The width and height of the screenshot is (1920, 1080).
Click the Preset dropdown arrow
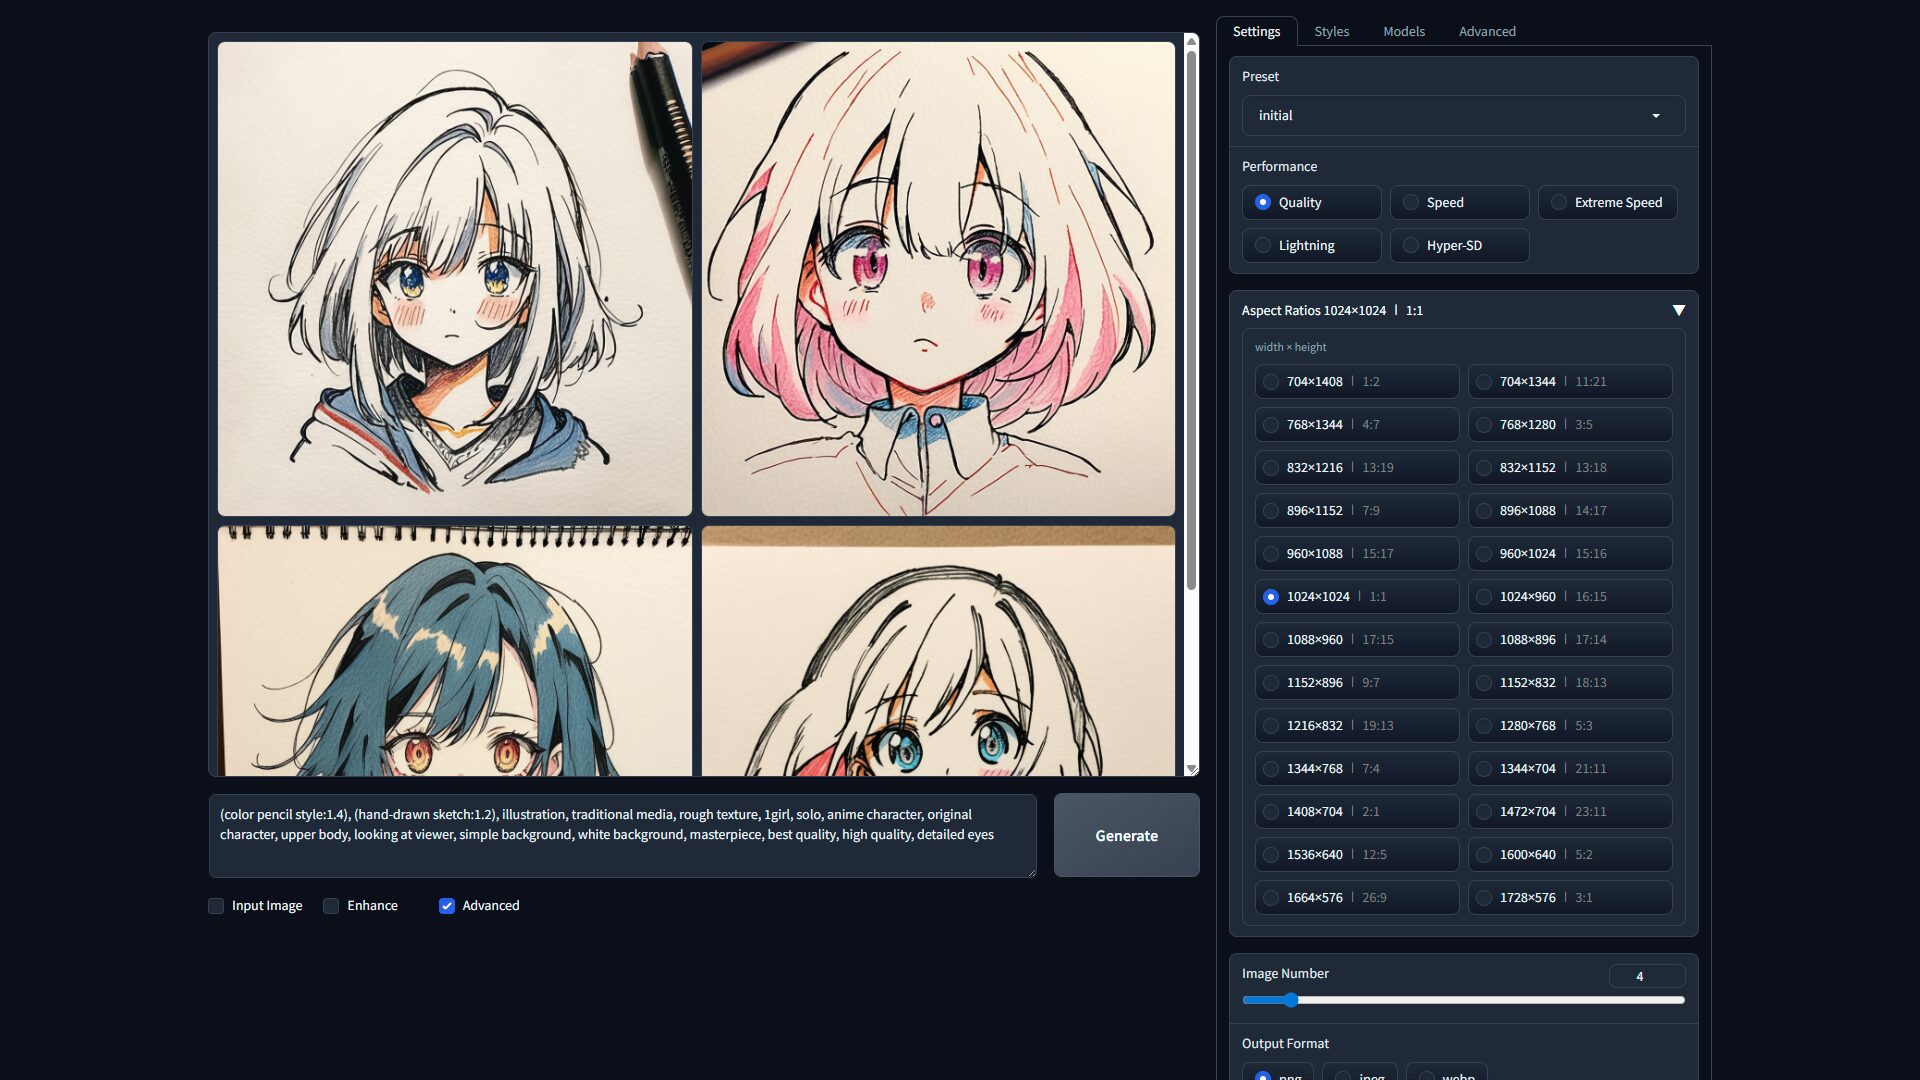click(1656, 116)
